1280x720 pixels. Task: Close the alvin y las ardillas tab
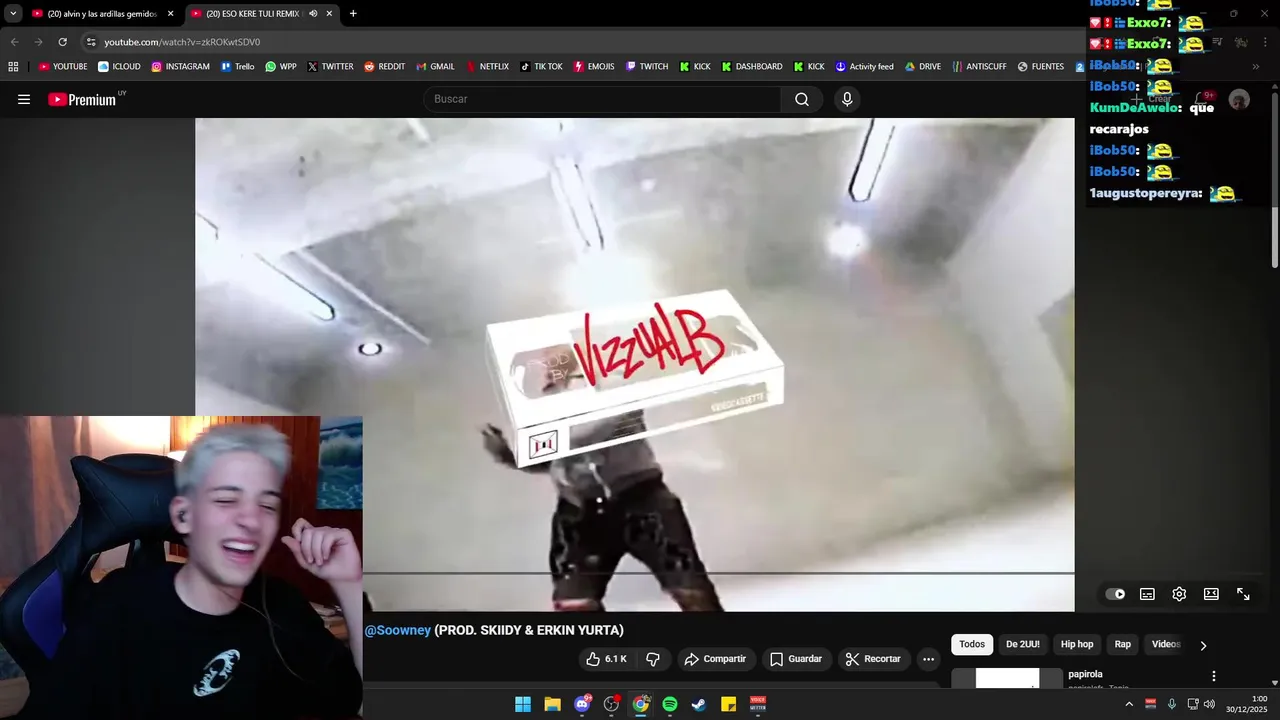[170, 14]
